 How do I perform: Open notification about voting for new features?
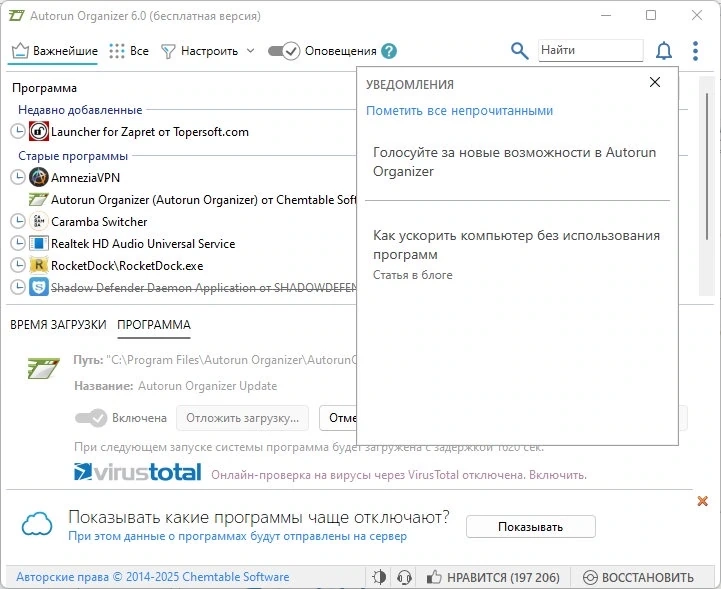[514, 162]
